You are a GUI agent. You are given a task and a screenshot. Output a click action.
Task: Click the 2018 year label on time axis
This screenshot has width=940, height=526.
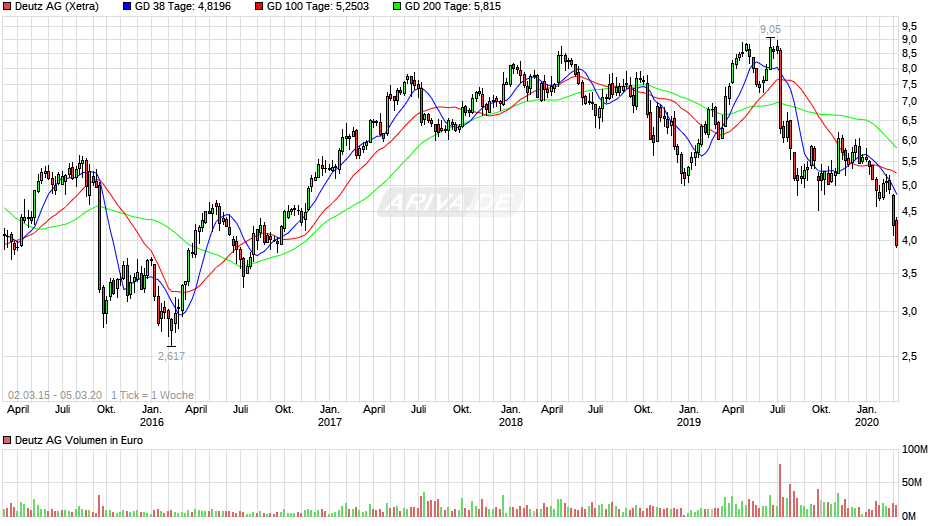click(511, 422)
